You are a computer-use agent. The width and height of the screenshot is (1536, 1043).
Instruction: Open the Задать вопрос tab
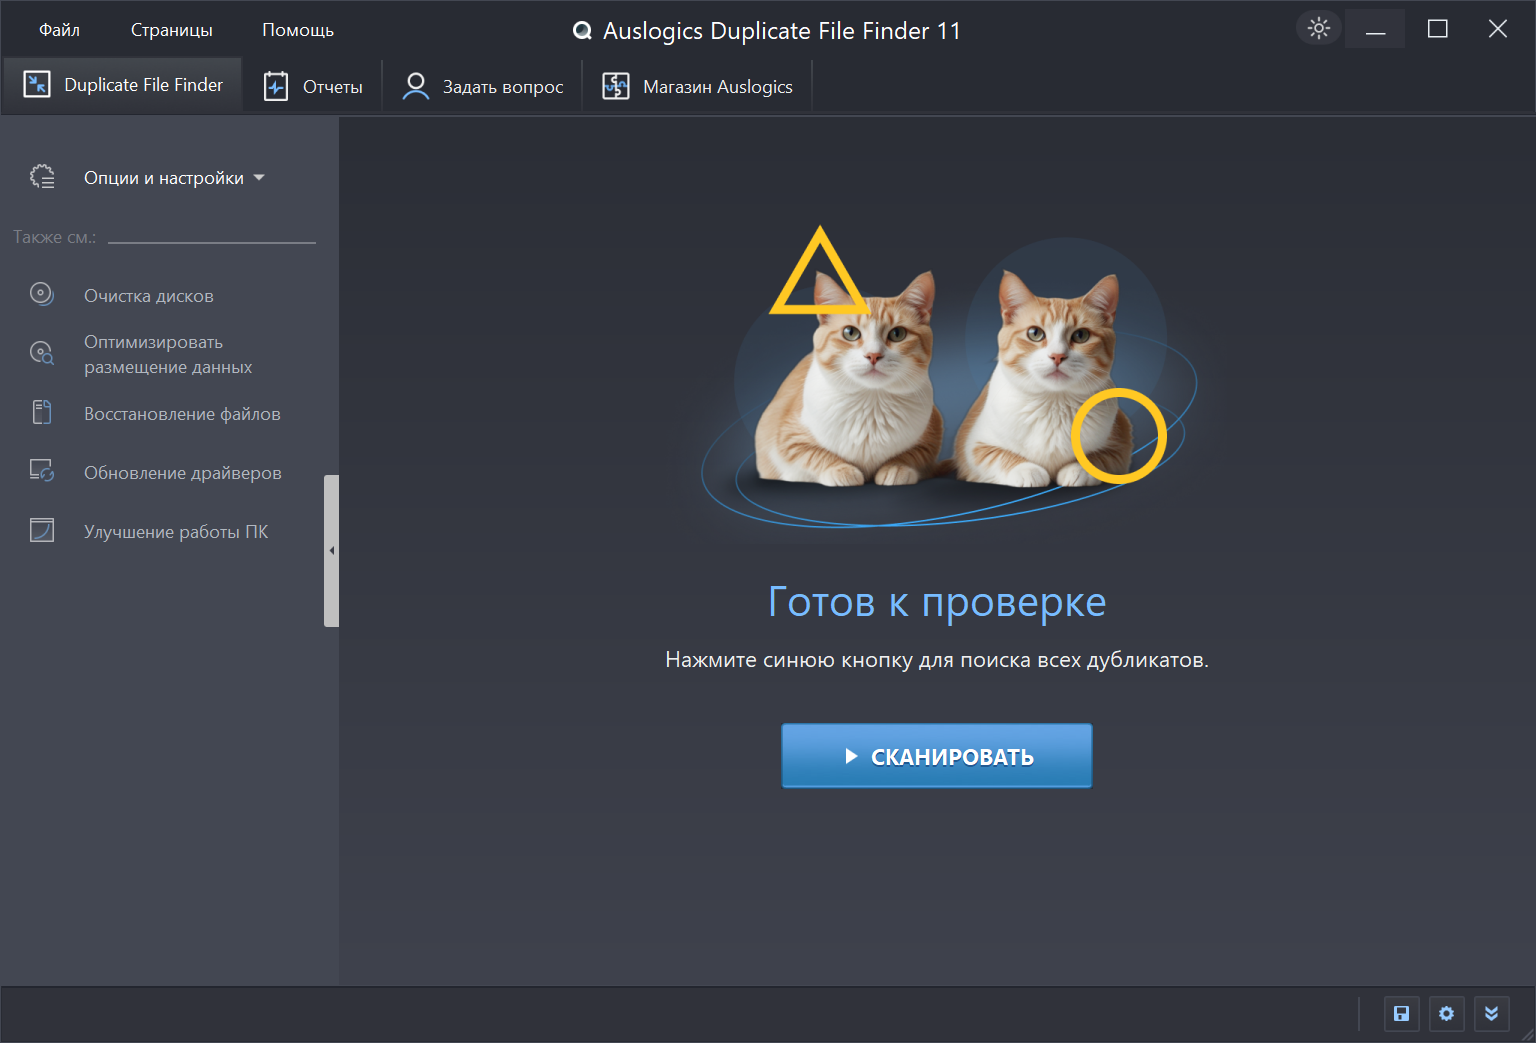[483, 87]
